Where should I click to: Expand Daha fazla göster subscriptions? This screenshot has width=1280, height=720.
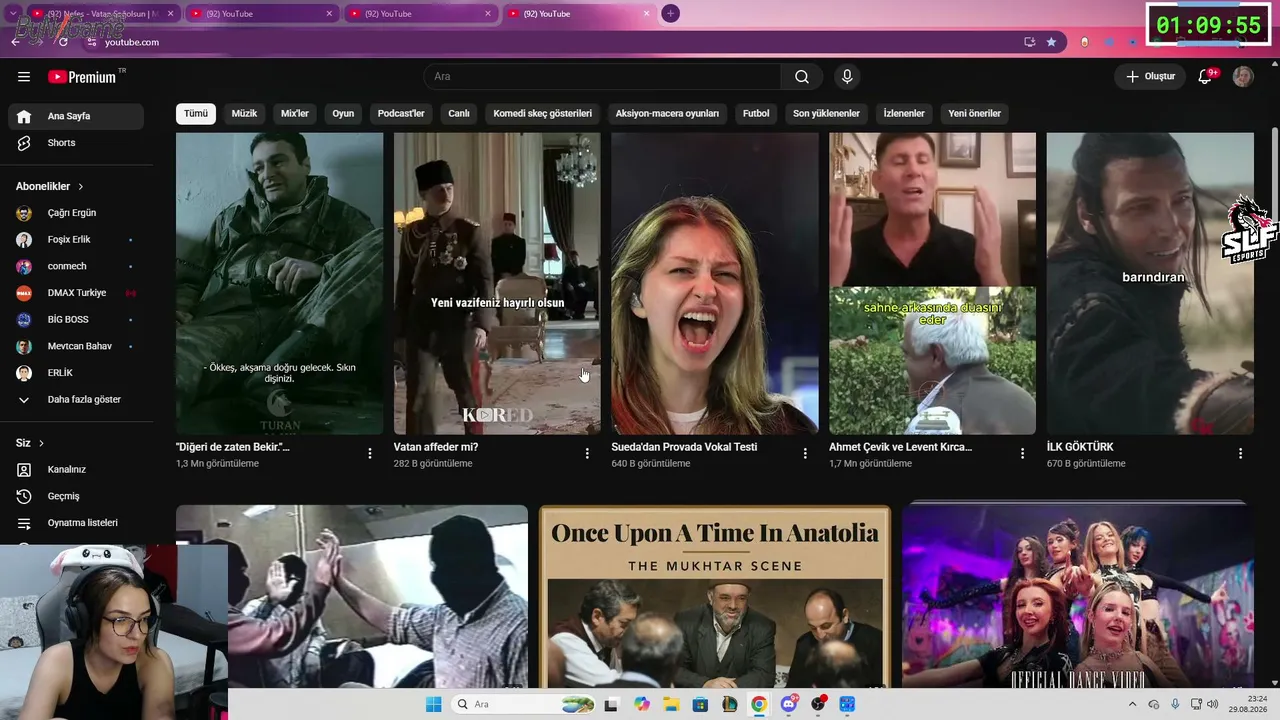76,400
